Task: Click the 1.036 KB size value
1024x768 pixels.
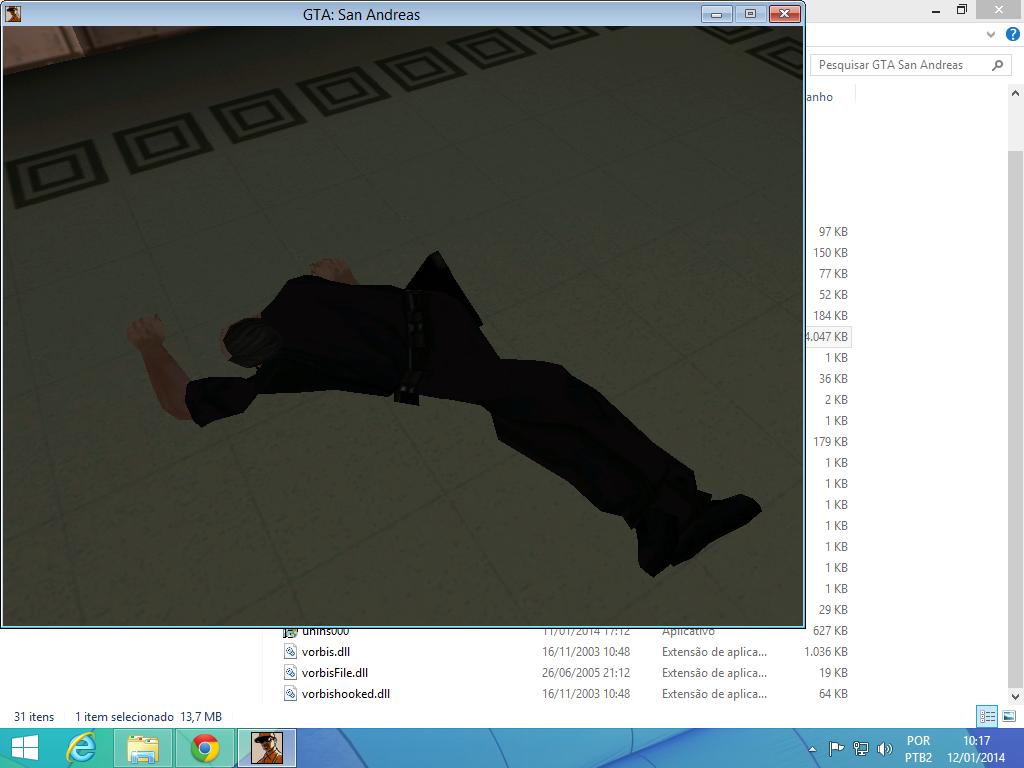Action: click(826, 652)
